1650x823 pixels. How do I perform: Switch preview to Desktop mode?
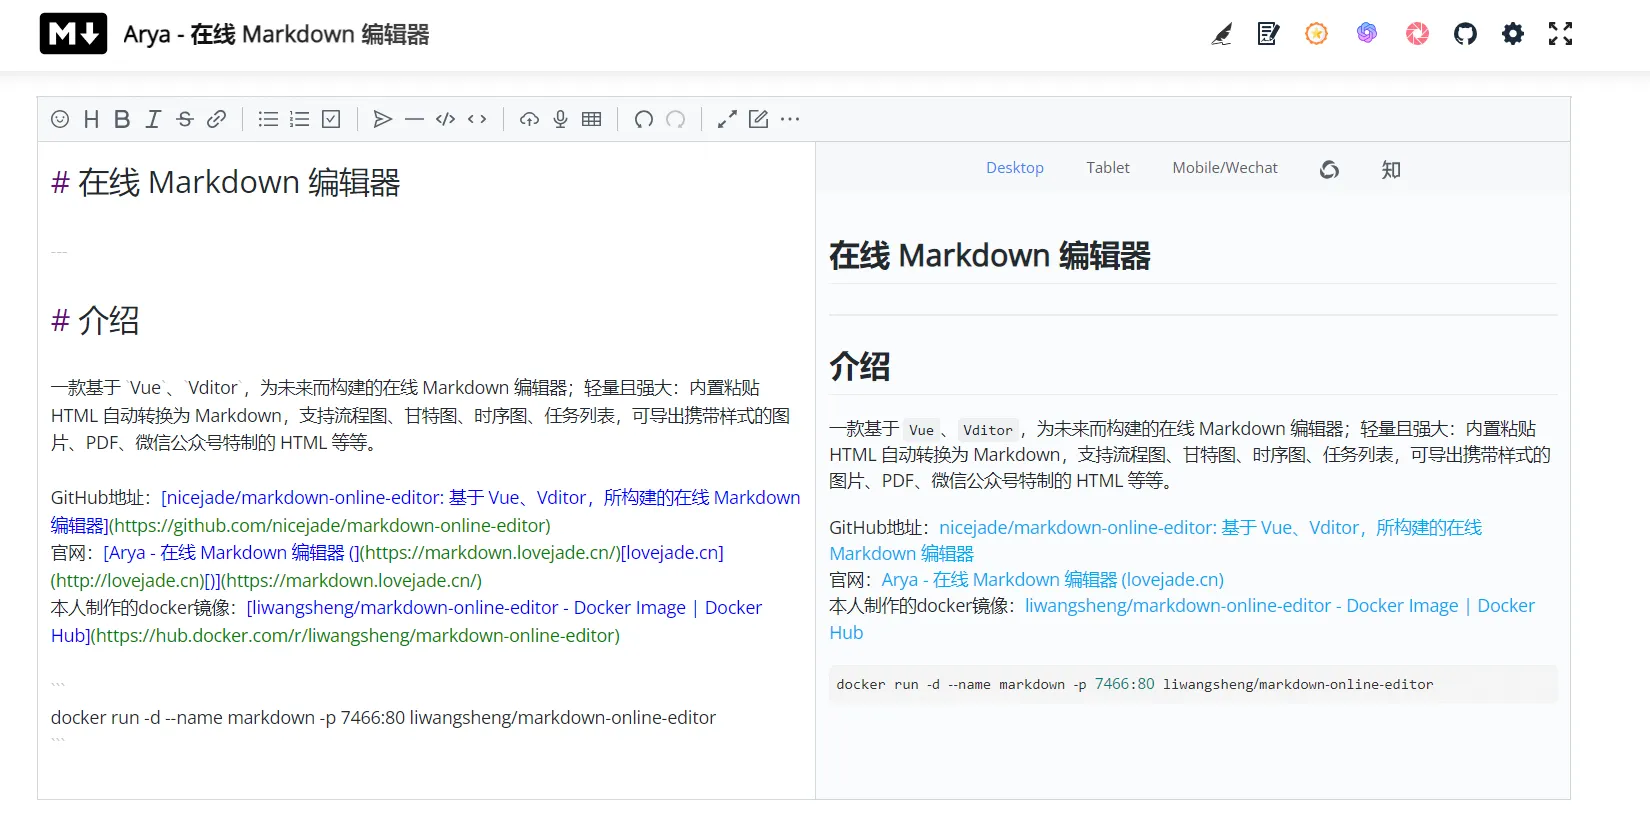click(1015, 168)
